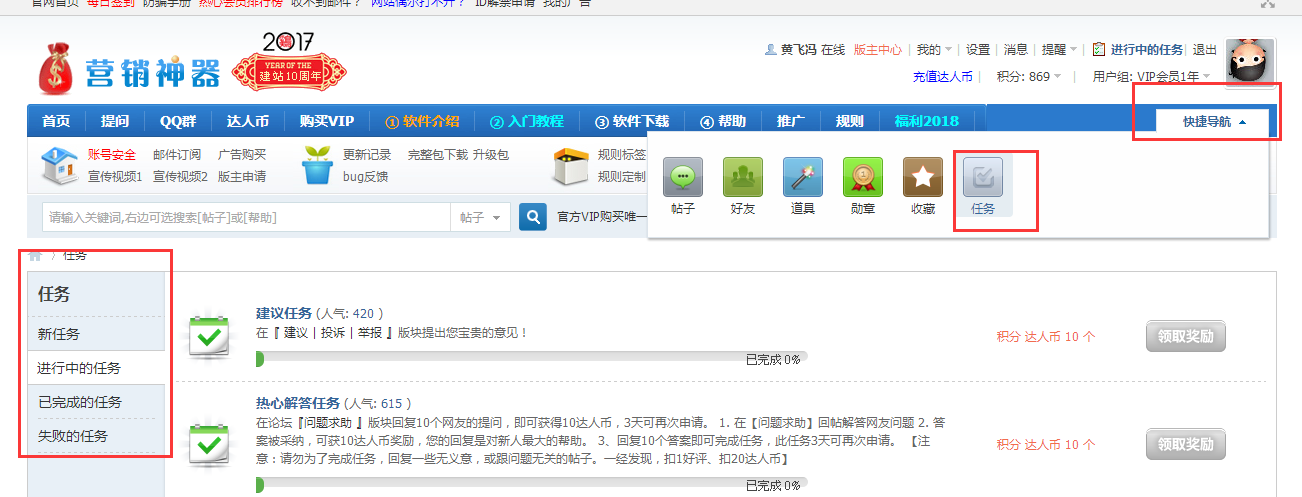Select 已完成的任务 in the sidebar
Viewport: 1302px width, 497px height.
click(80, 402)
